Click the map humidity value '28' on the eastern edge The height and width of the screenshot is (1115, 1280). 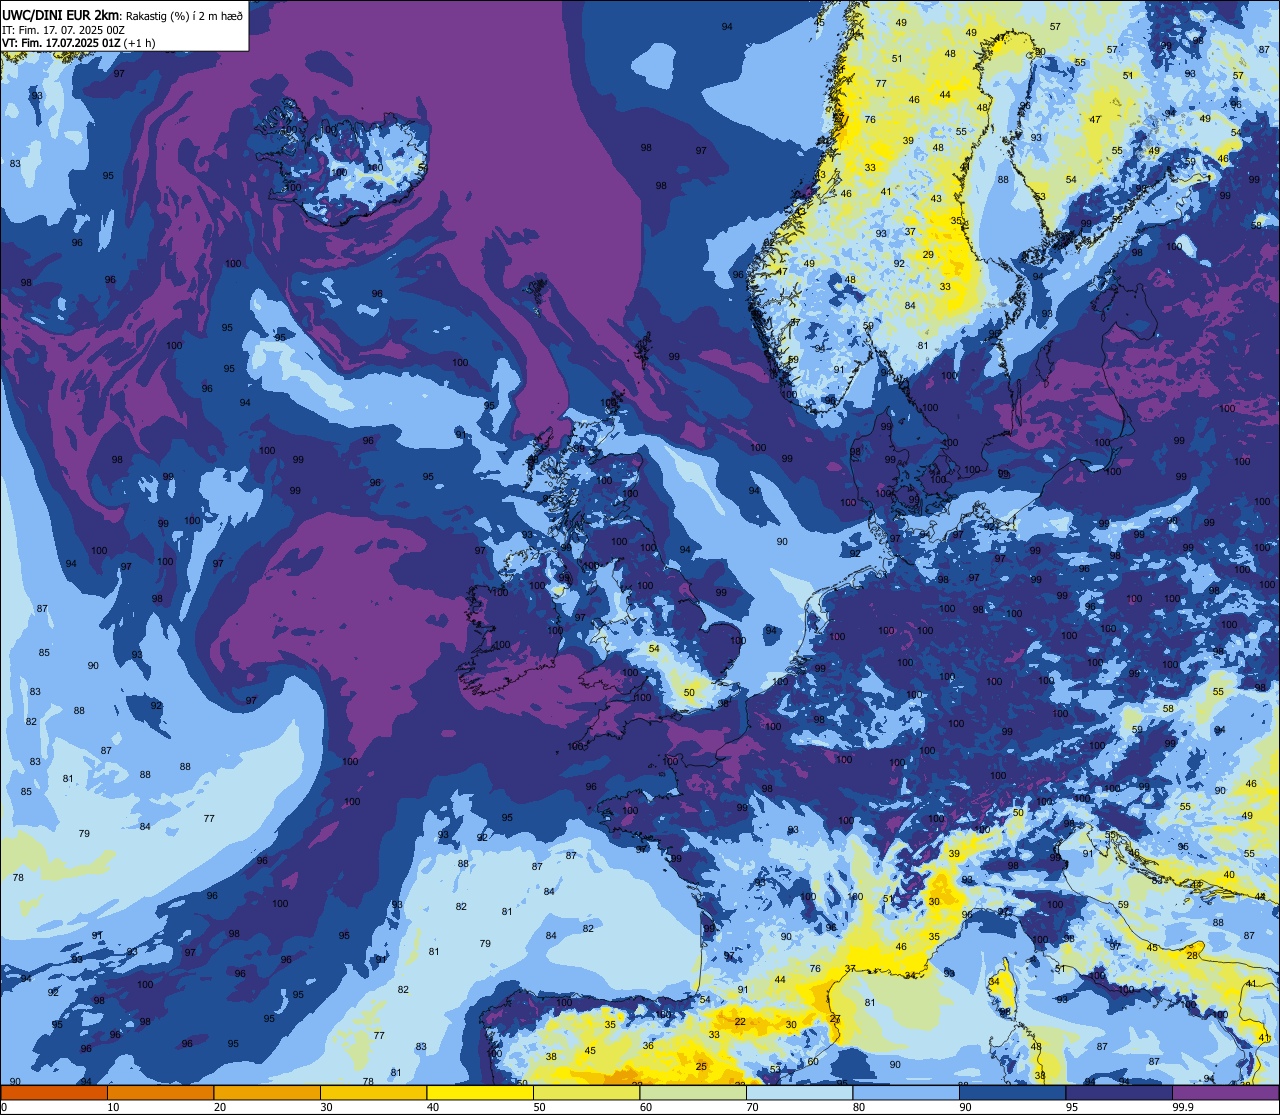[1192, 956]
